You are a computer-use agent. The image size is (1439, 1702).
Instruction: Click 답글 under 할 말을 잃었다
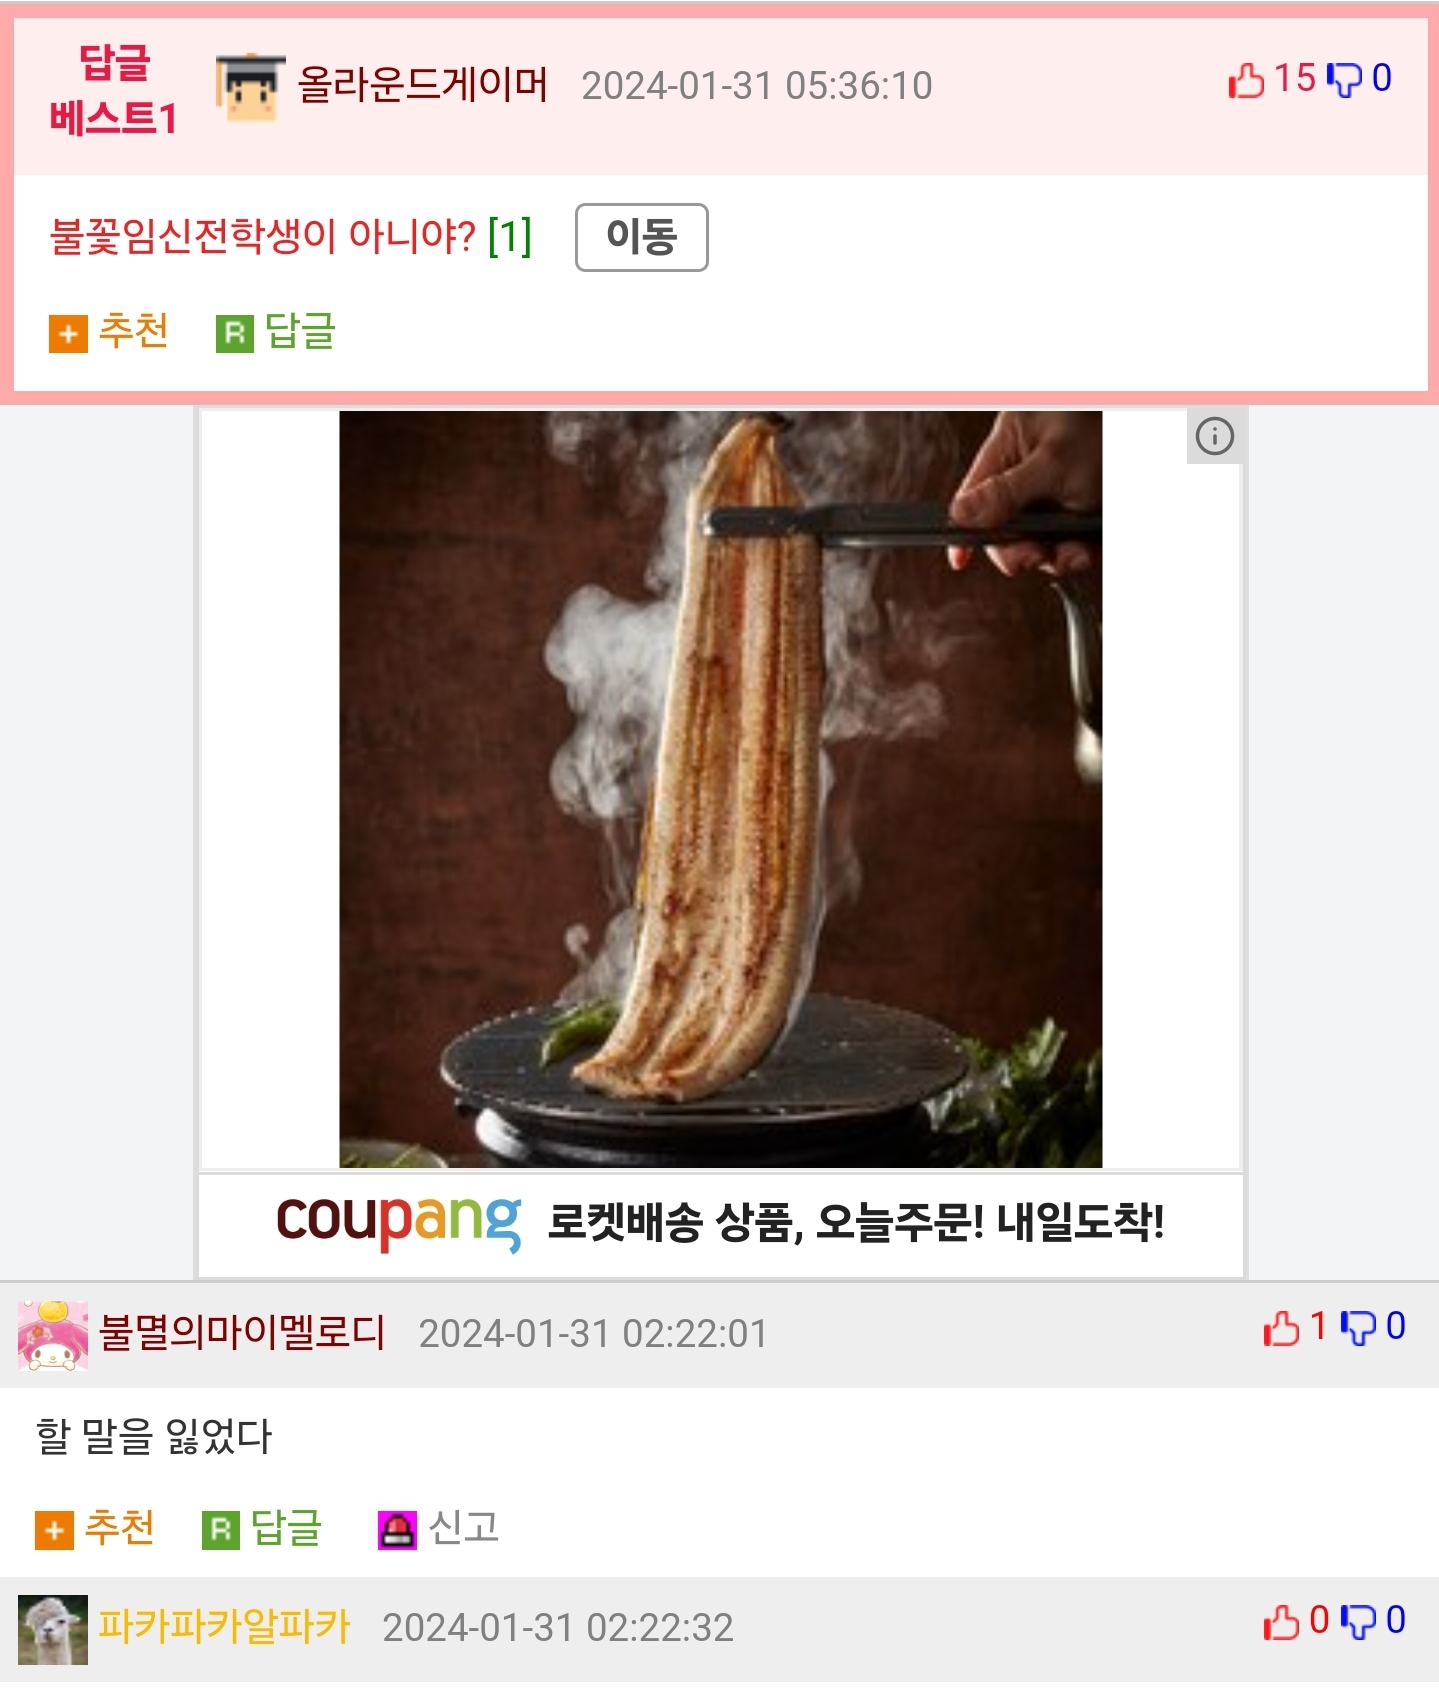261,1529
